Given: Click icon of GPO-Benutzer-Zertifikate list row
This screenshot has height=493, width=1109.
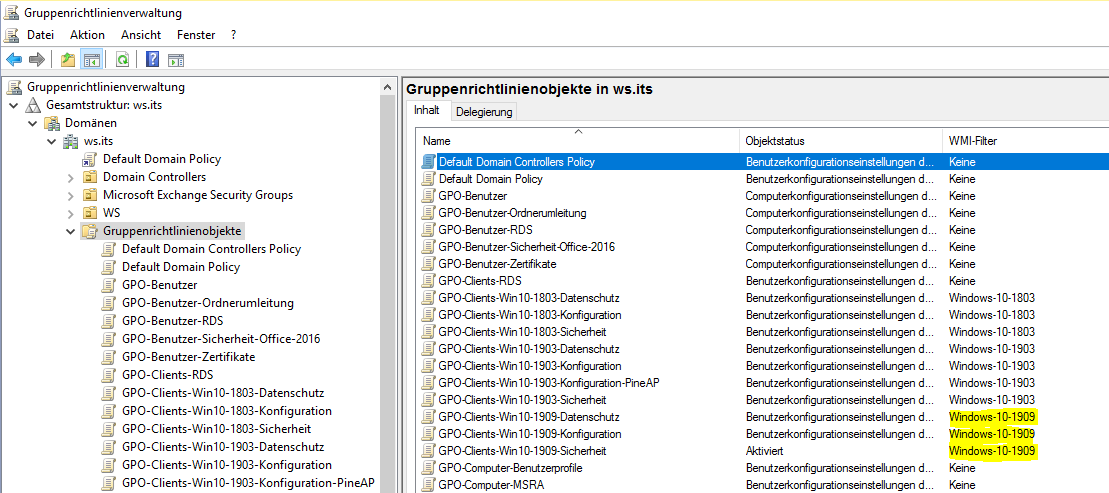Looking at the screenshot, I should click(429, 263).
